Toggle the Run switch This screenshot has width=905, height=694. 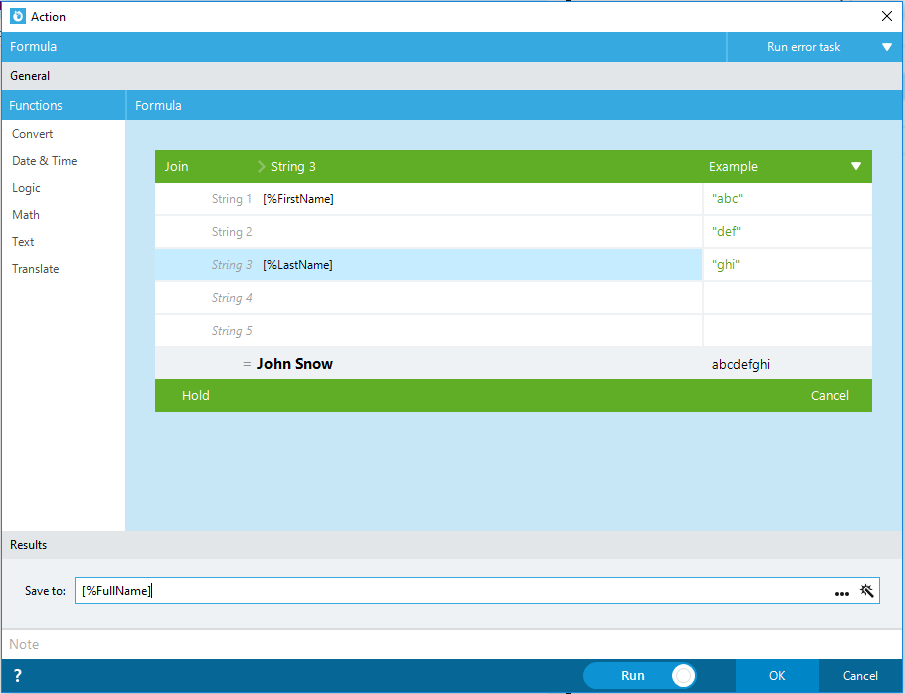(640, 676)
